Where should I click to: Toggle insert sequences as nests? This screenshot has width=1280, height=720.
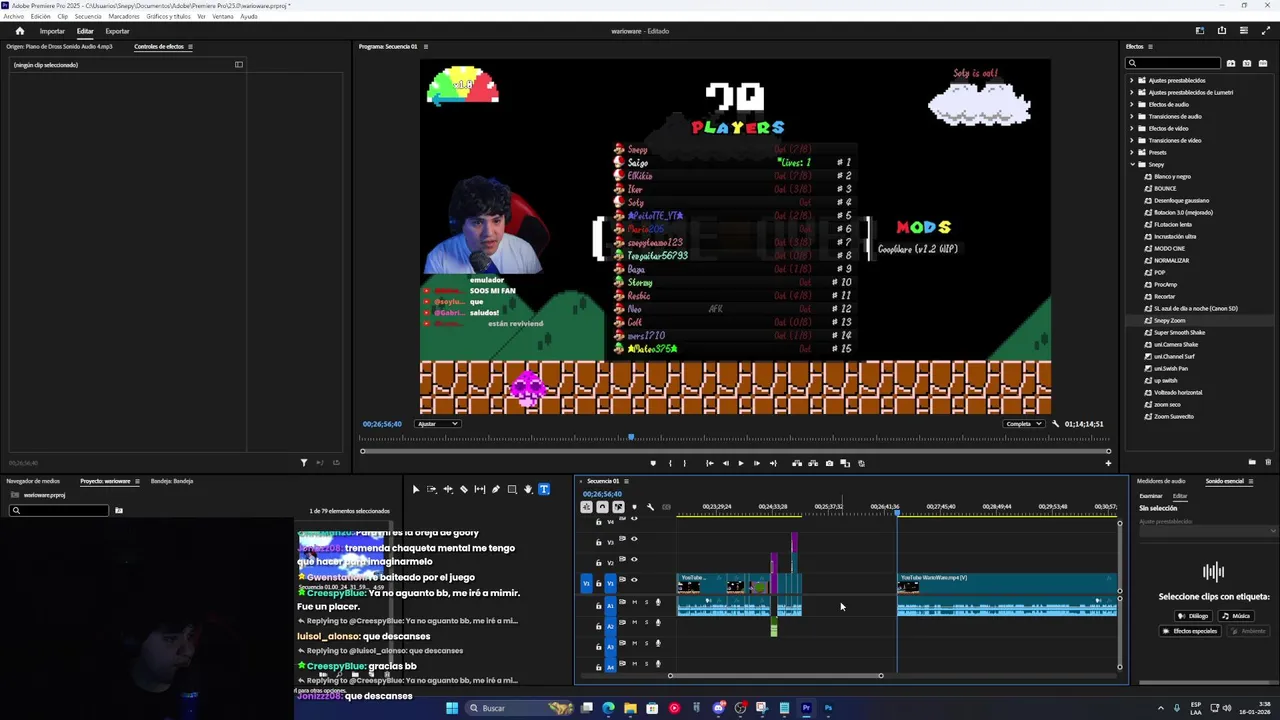pos(586,507)
